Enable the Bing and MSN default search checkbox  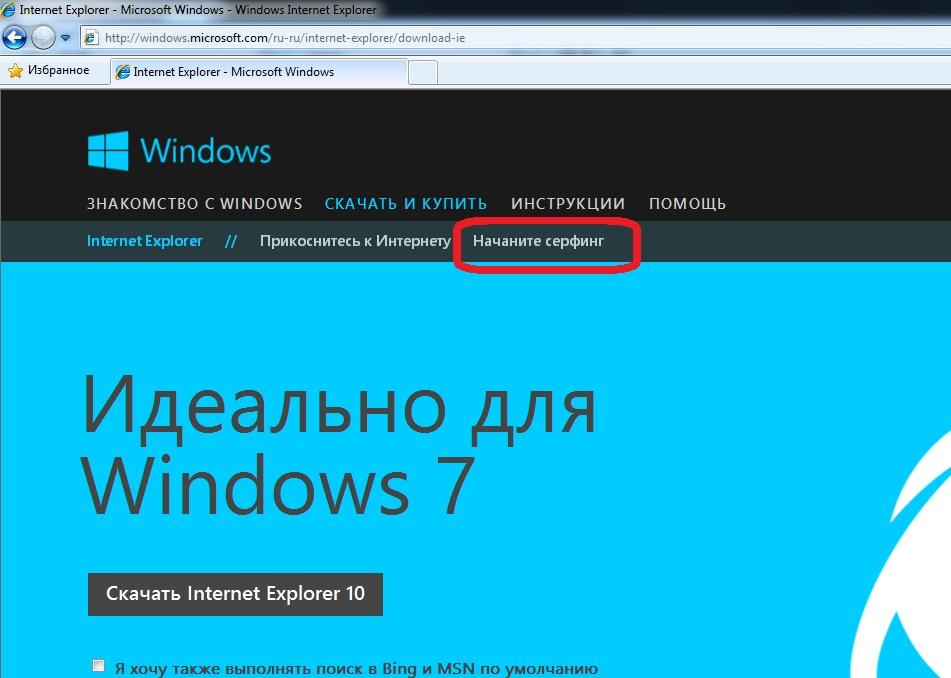[x=98, y=666]
